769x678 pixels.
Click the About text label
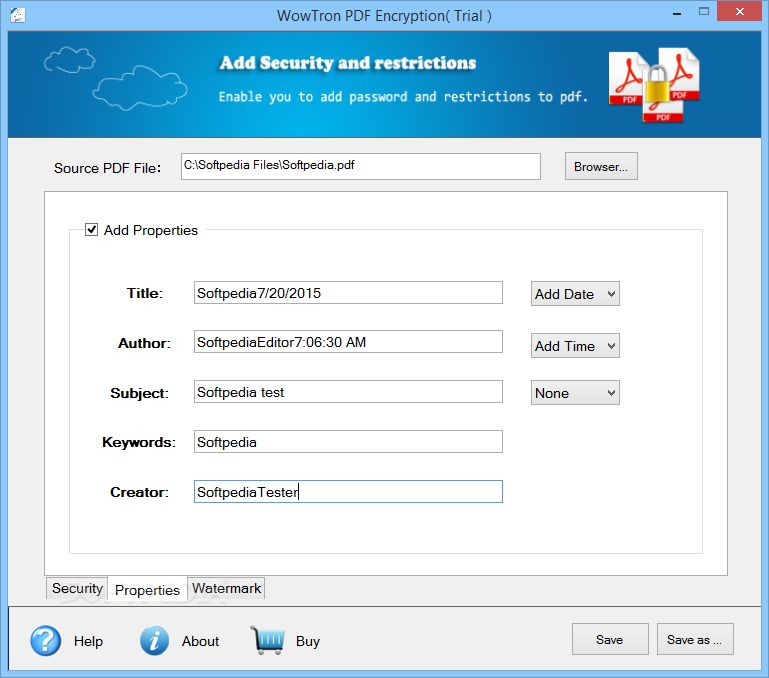tap(201, 641)
